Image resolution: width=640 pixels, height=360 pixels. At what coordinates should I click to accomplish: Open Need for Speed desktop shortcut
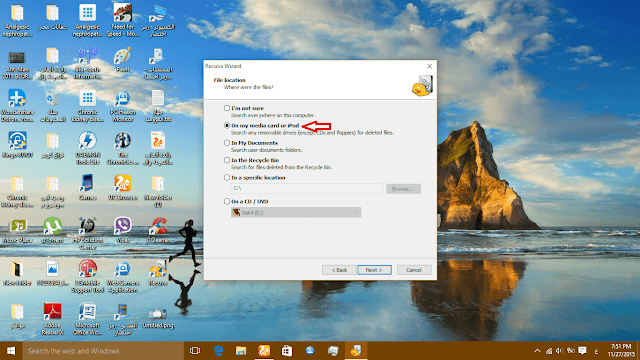coord(122,20)
